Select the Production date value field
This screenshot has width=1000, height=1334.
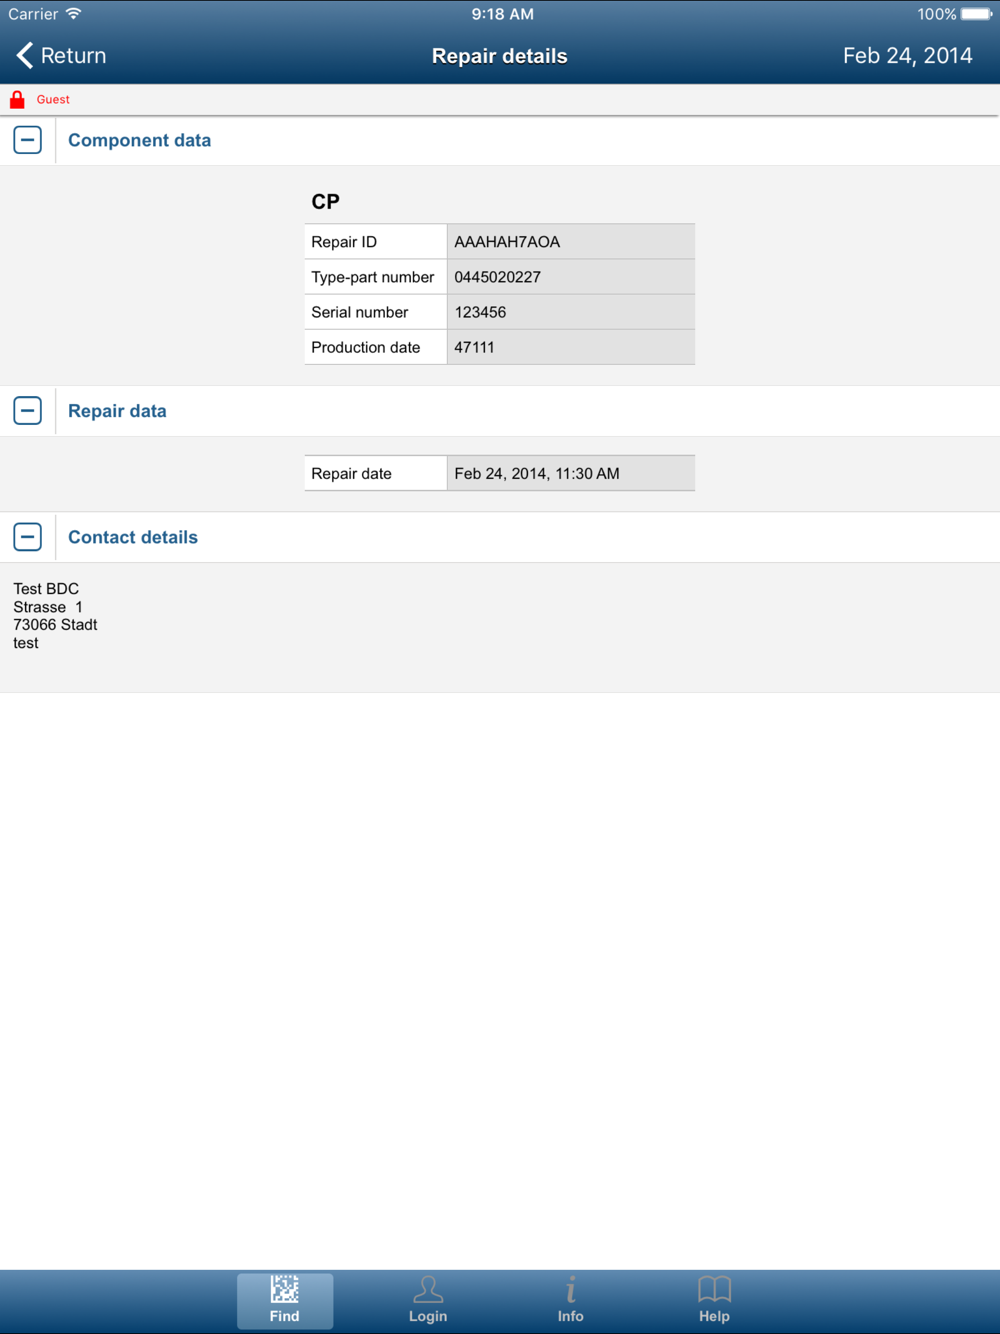coord(571,347)
